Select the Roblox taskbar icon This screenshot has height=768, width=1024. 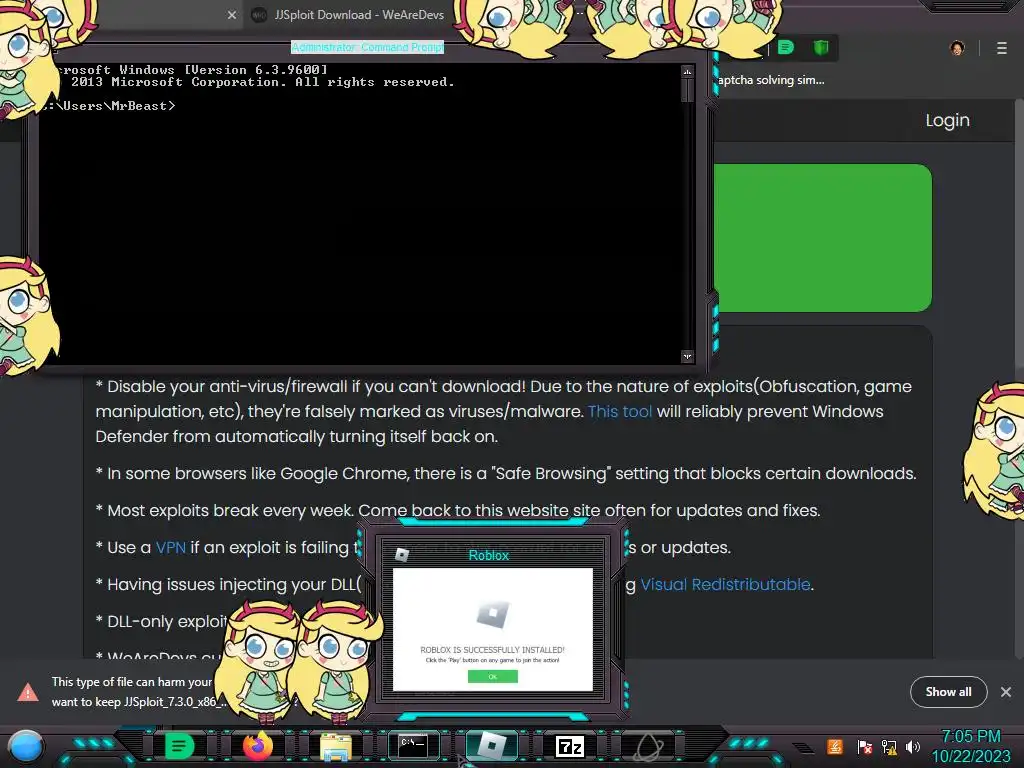point(492,746)
